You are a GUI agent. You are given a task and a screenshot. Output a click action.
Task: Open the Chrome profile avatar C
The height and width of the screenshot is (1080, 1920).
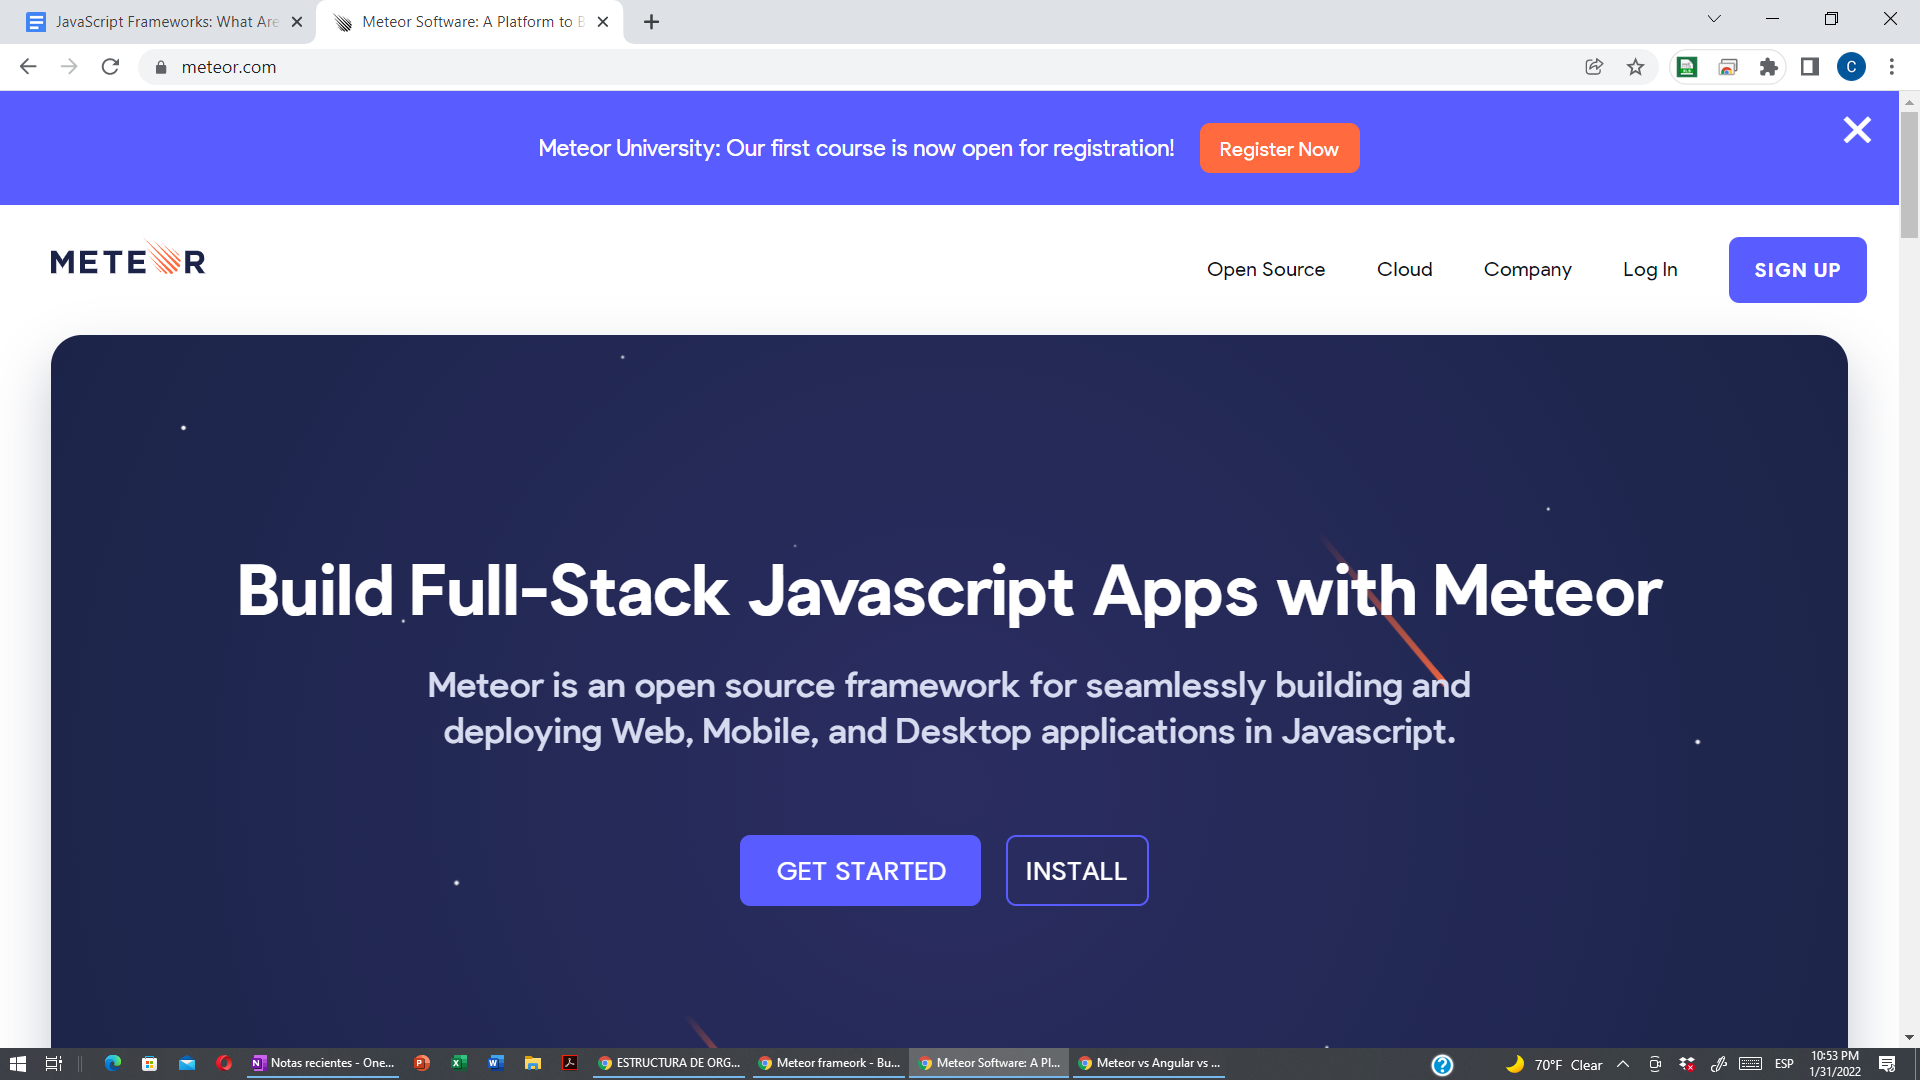click(1851, 67)
